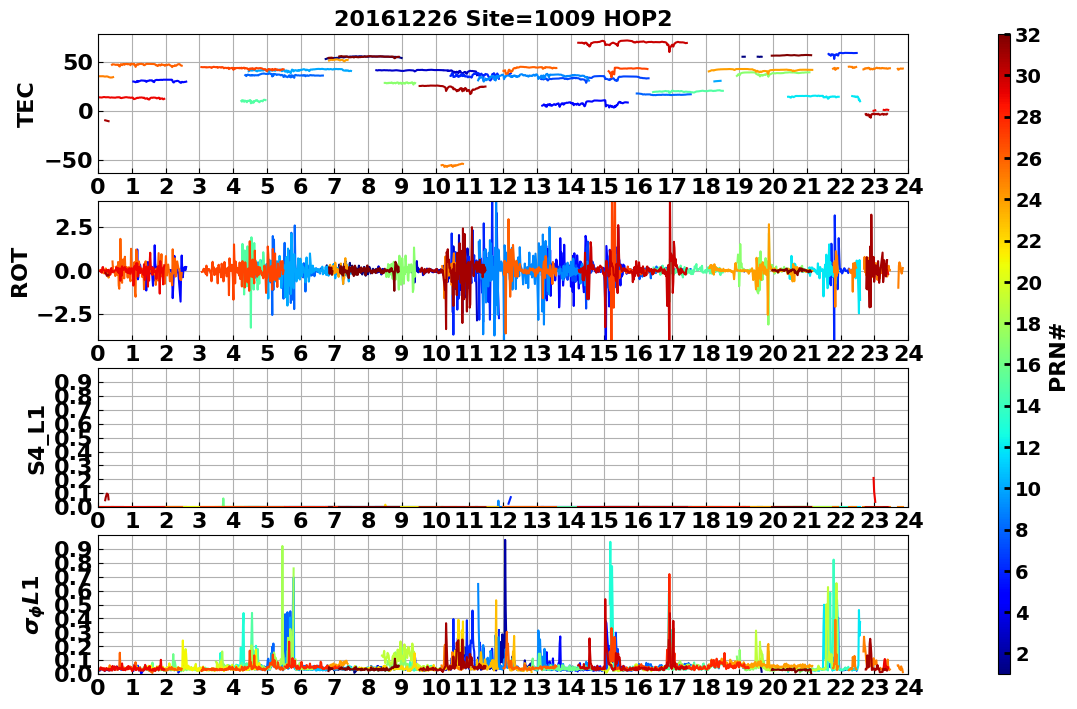Screen dimensions: 1077x709
Task: Click hour 3 tick below S4_L1 plot
Action: [199, 520]
